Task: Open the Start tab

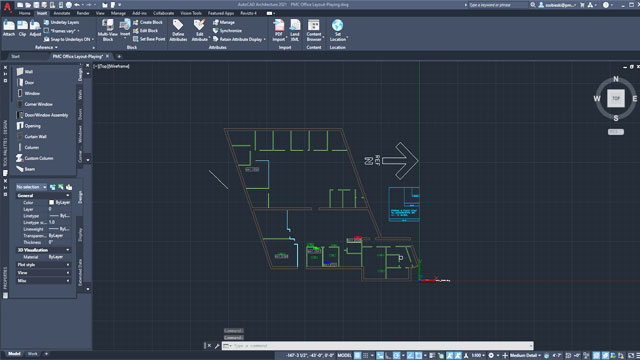Action: [x=16, y=56]
